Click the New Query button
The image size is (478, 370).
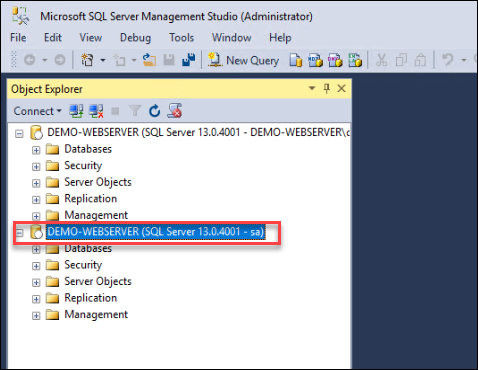point(243,60)
